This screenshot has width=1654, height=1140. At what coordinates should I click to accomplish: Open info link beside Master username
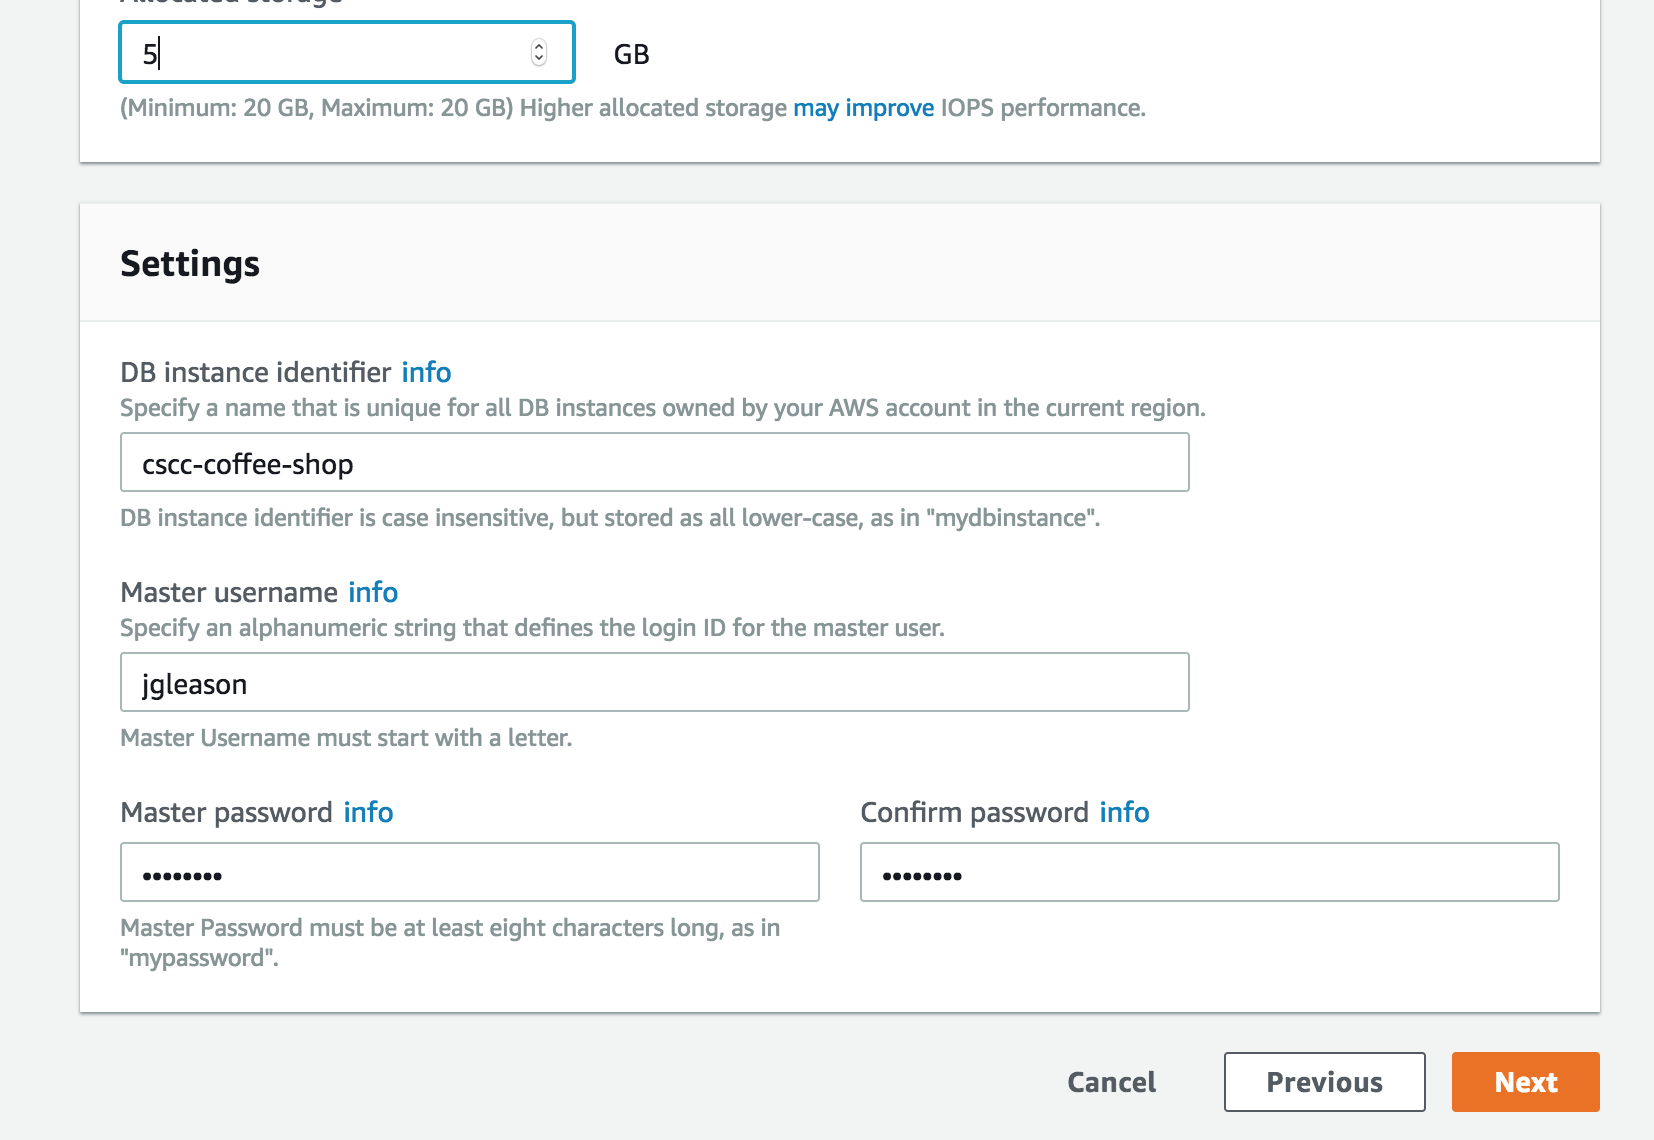tap(373, 592)
